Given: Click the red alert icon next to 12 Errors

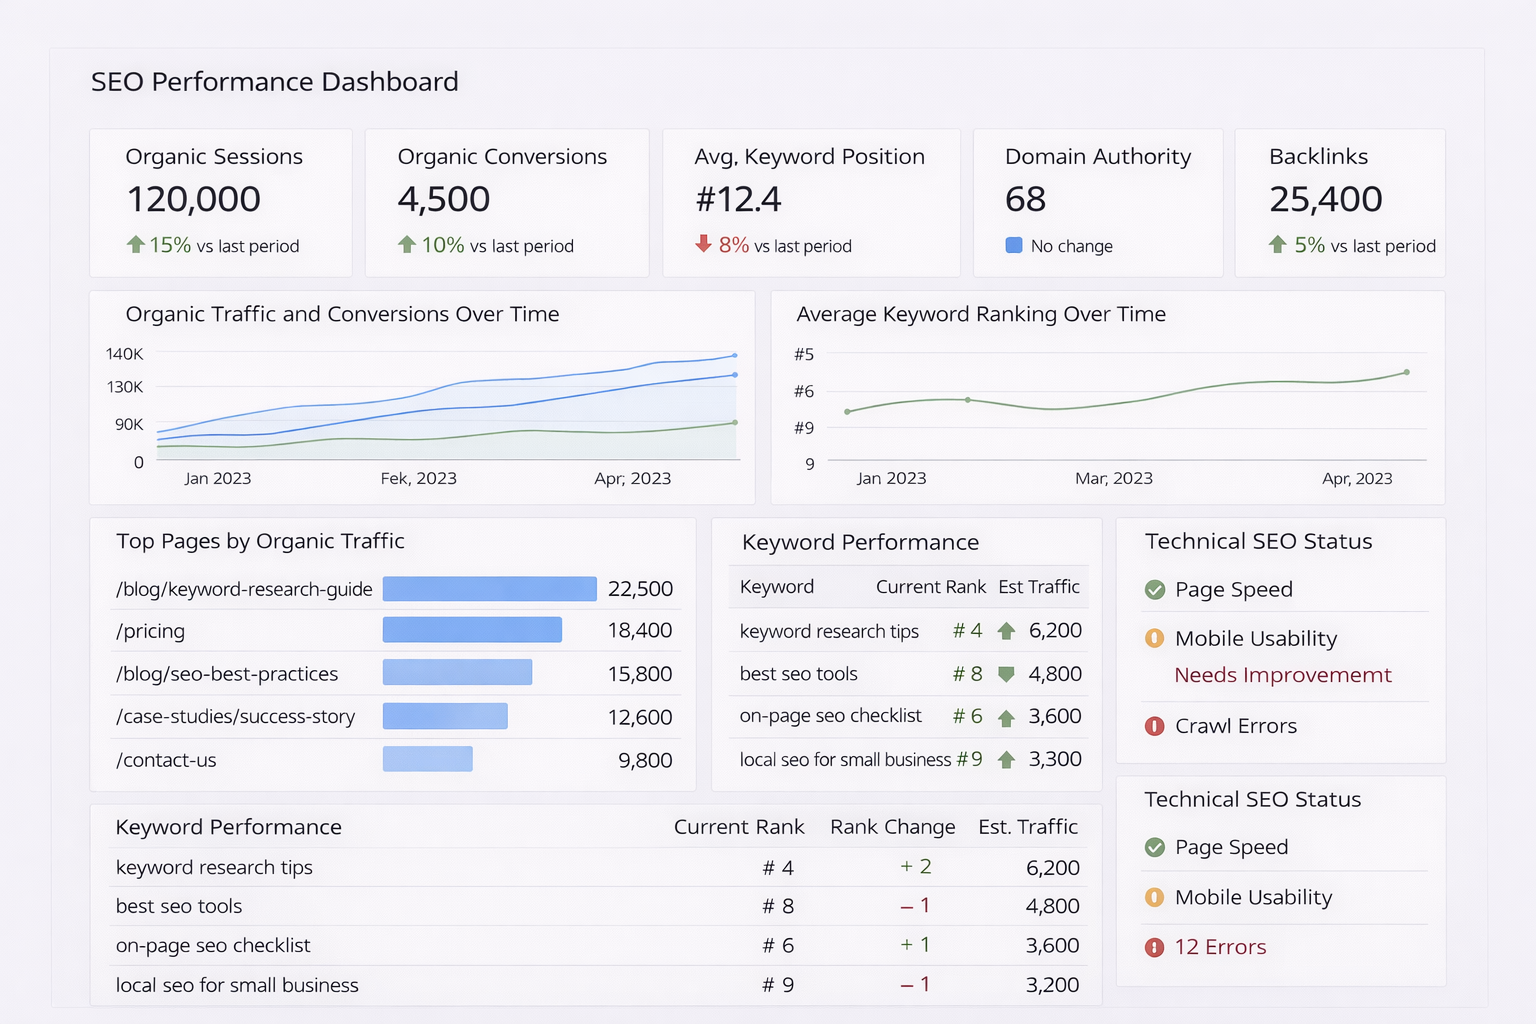Looking at the screenshot, I should [x=1154, y=947].
